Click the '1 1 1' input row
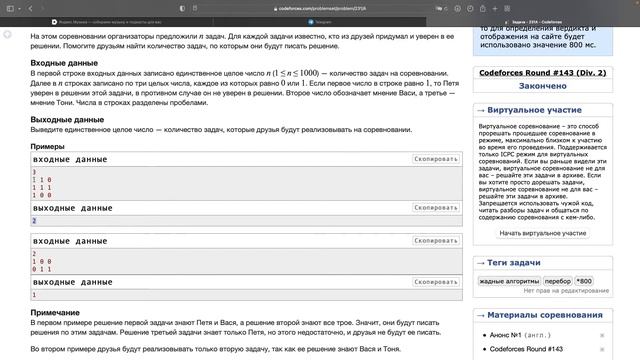 tap(42, 188)
